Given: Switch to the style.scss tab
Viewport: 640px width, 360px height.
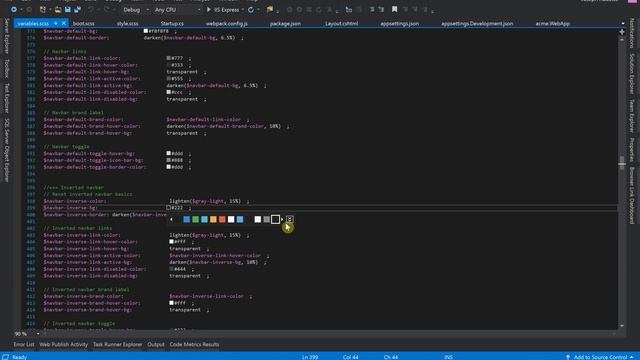Looking at the screenshot, I should 127,24.
